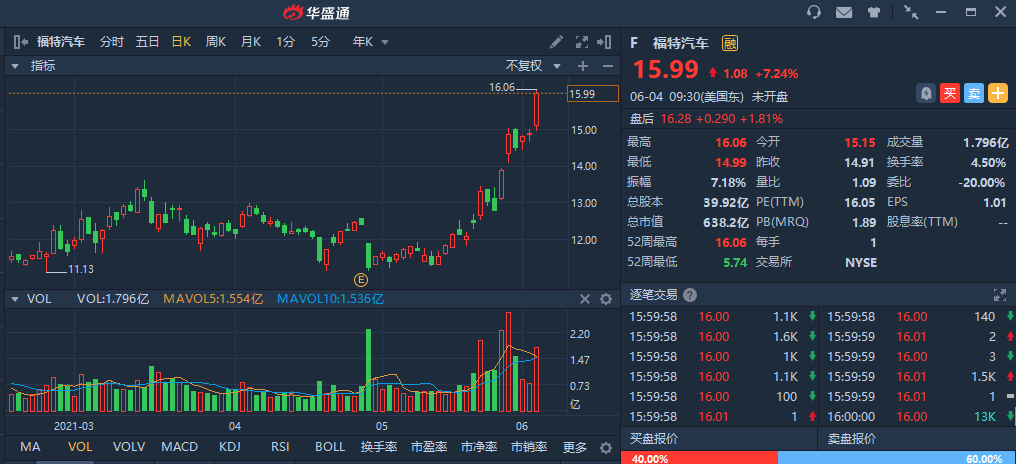Expand chart to fullscreen
The image size is (1016, 464).
(582, 42)
